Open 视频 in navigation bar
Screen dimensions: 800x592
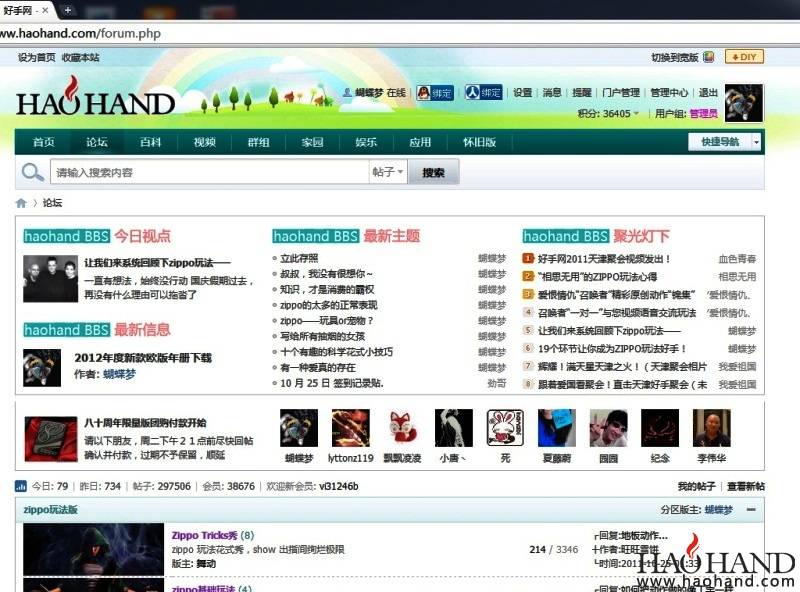click(205, 142)
